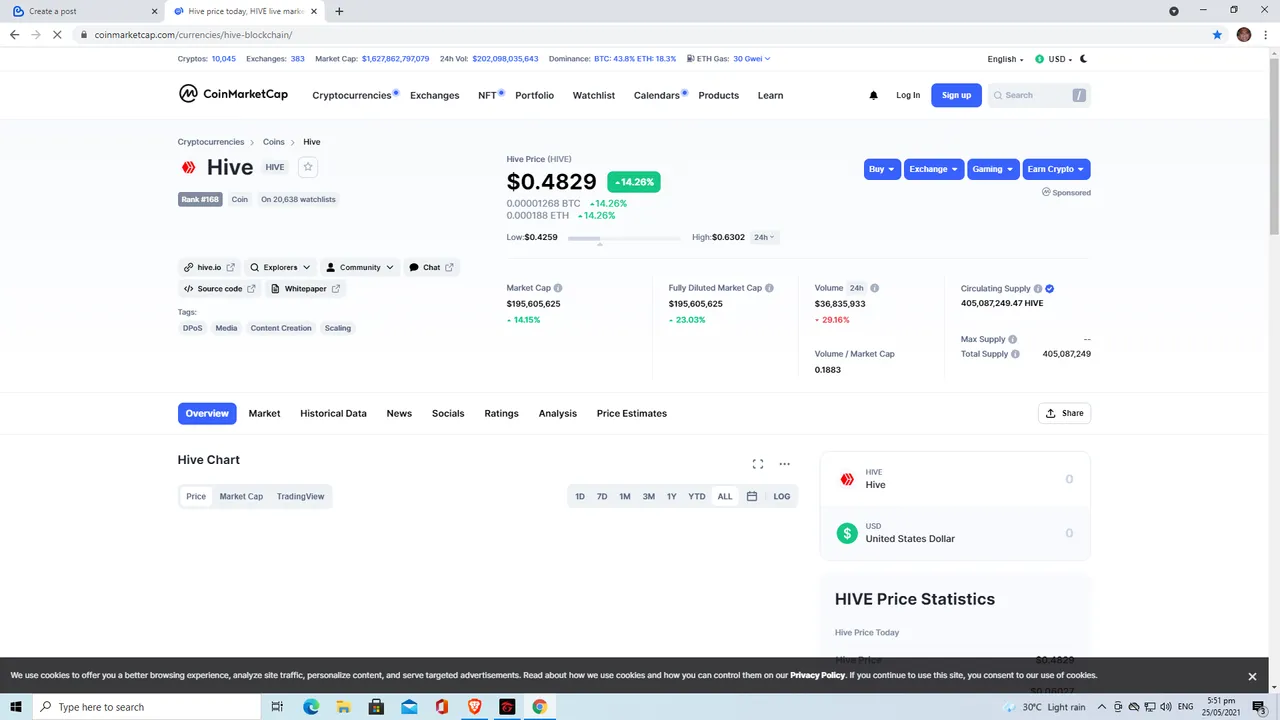Open Mail app from taskbar

[x=409, y=707]
